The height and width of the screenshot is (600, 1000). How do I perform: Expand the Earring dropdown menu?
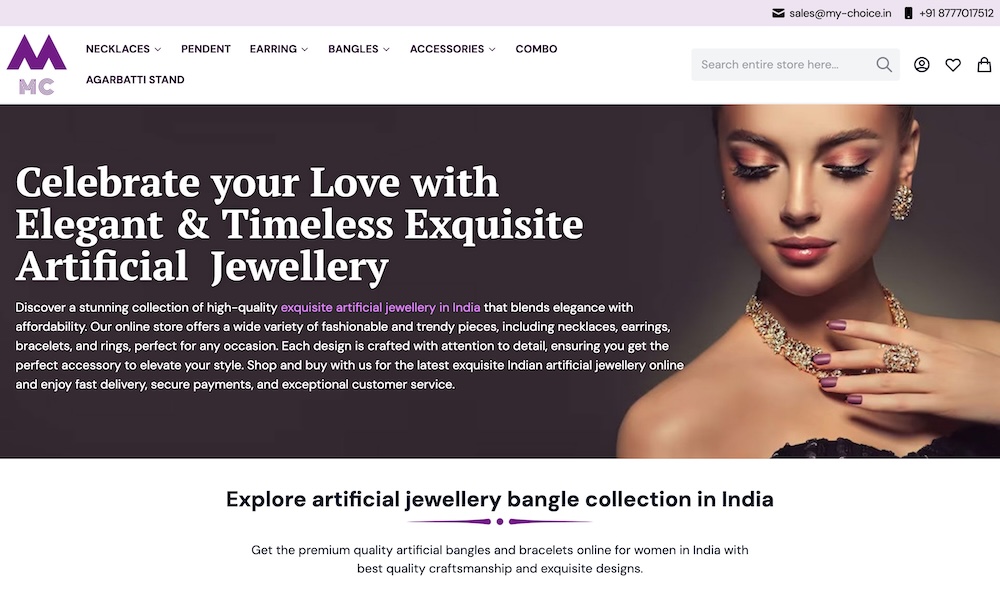click(x=279, y=49)
